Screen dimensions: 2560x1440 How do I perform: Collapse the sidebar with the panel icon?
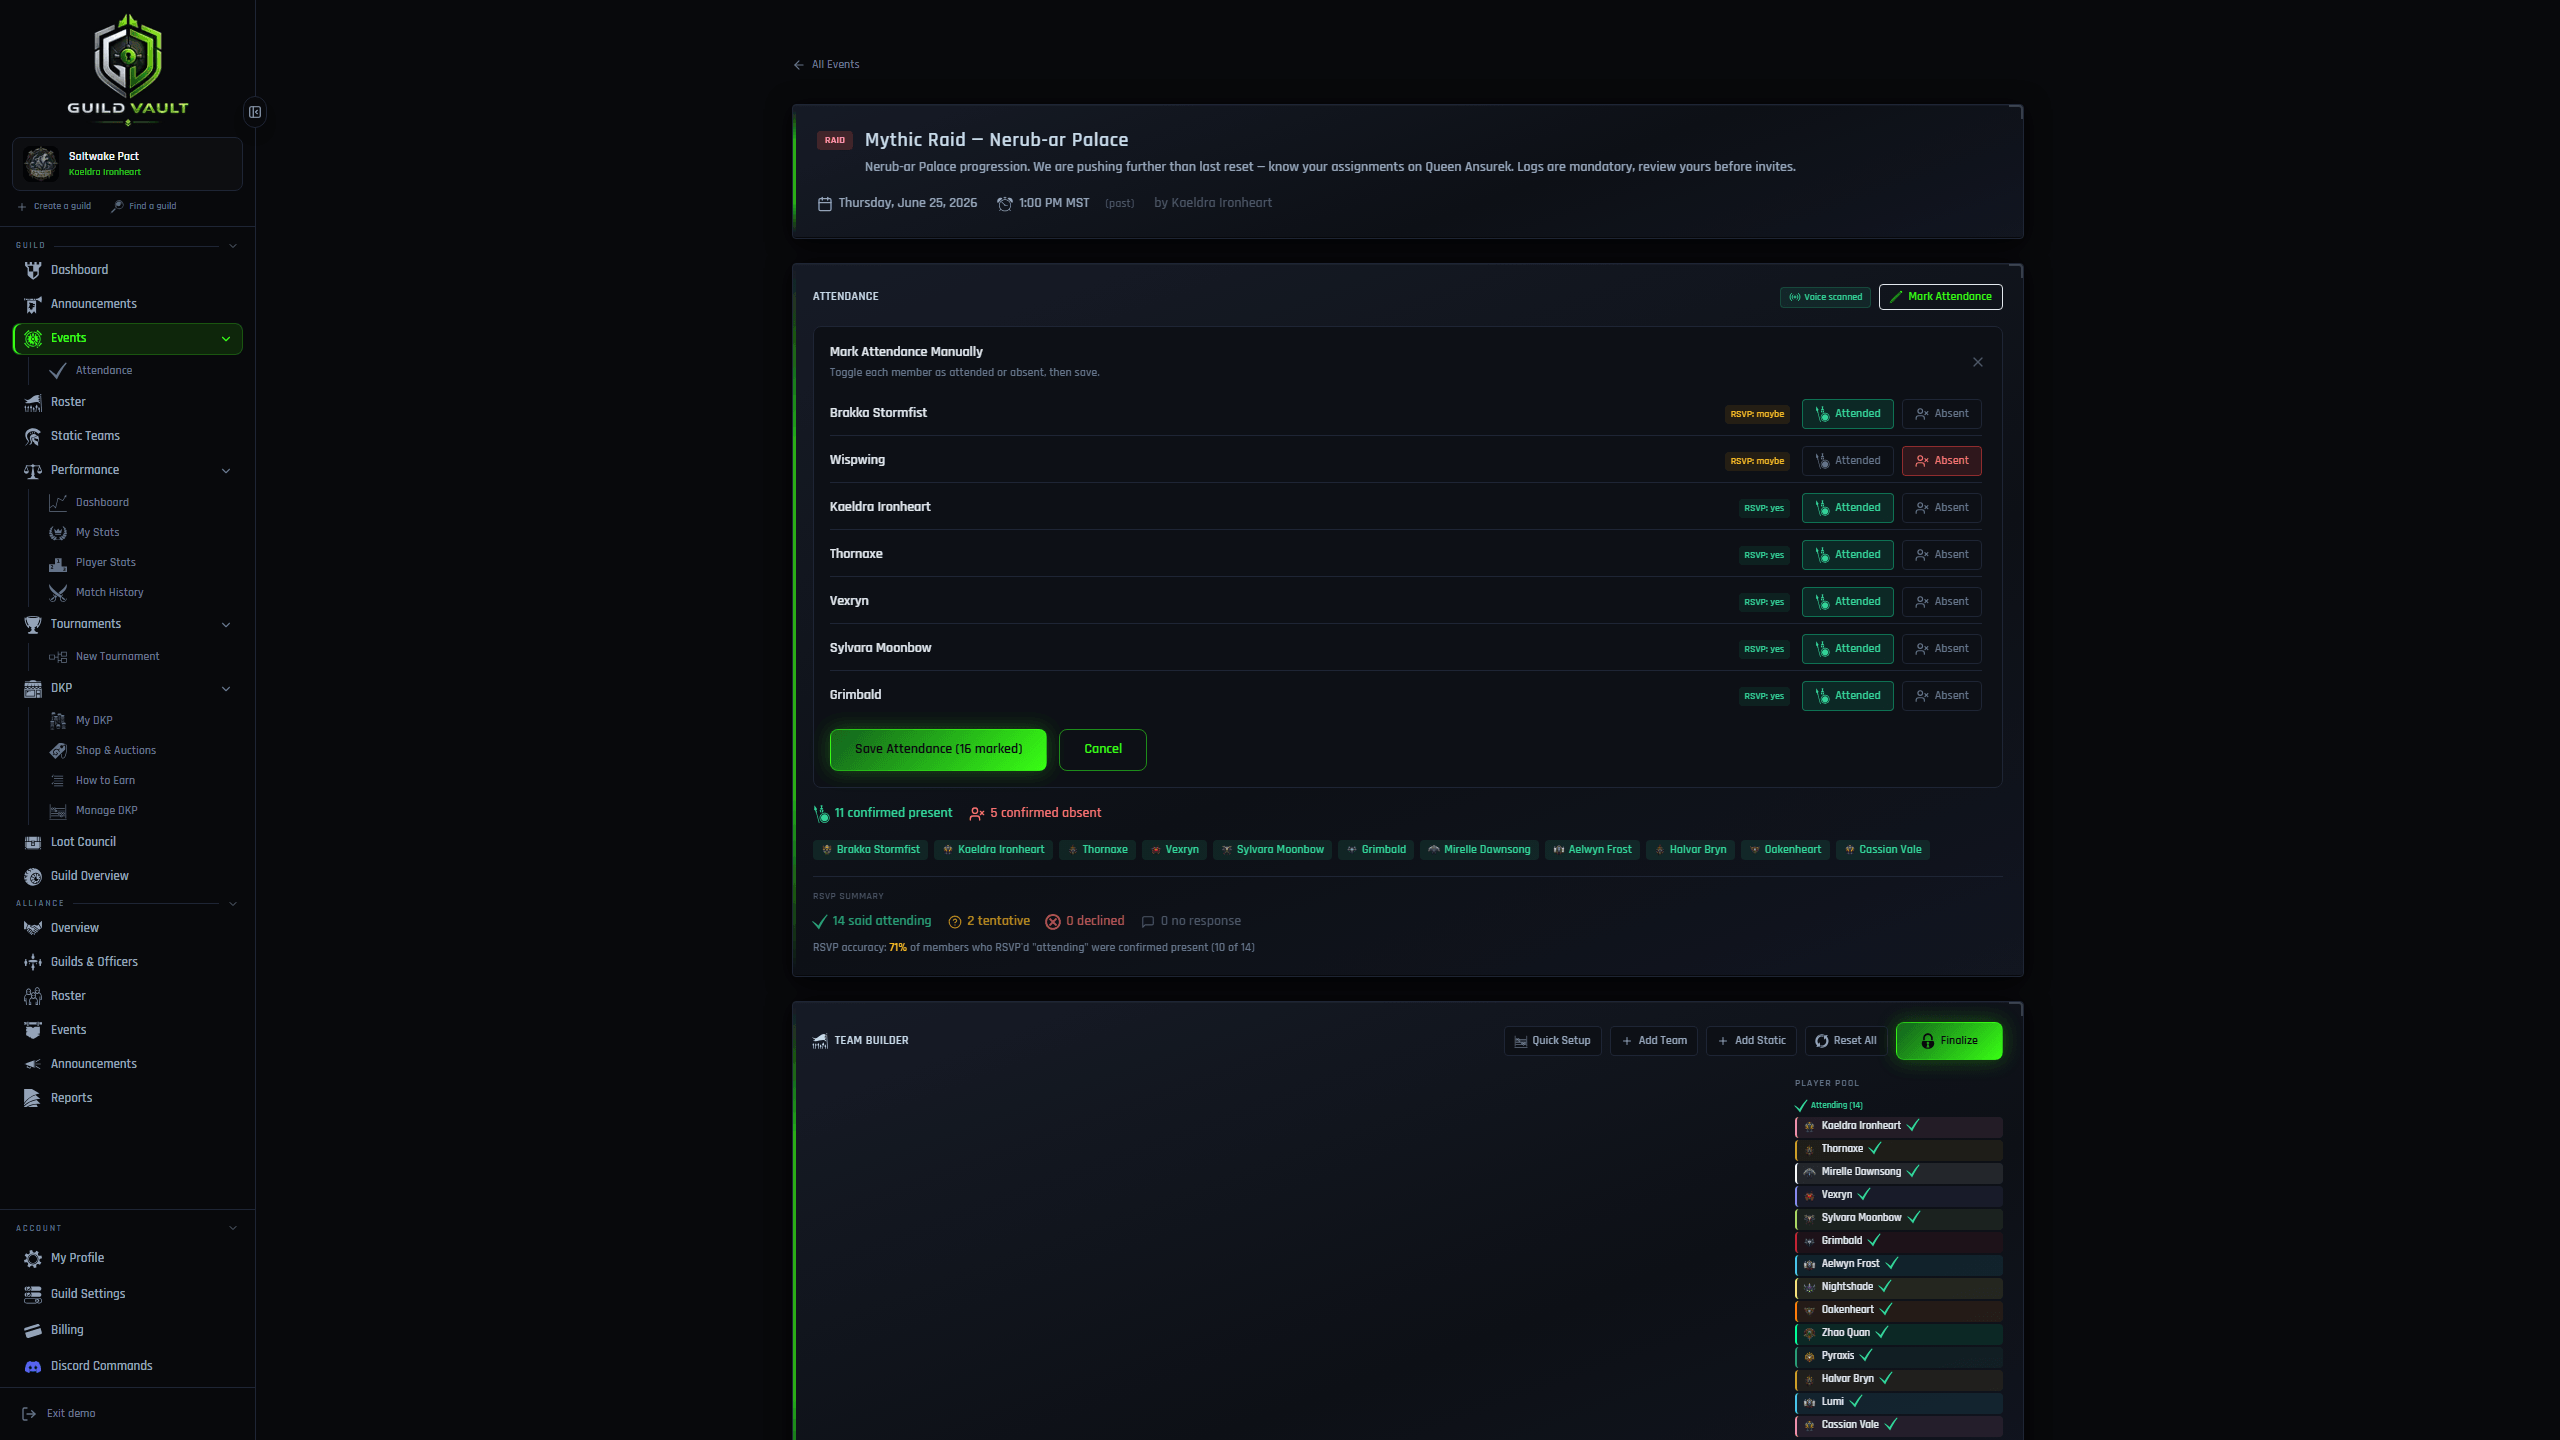[x=255, y=112]
